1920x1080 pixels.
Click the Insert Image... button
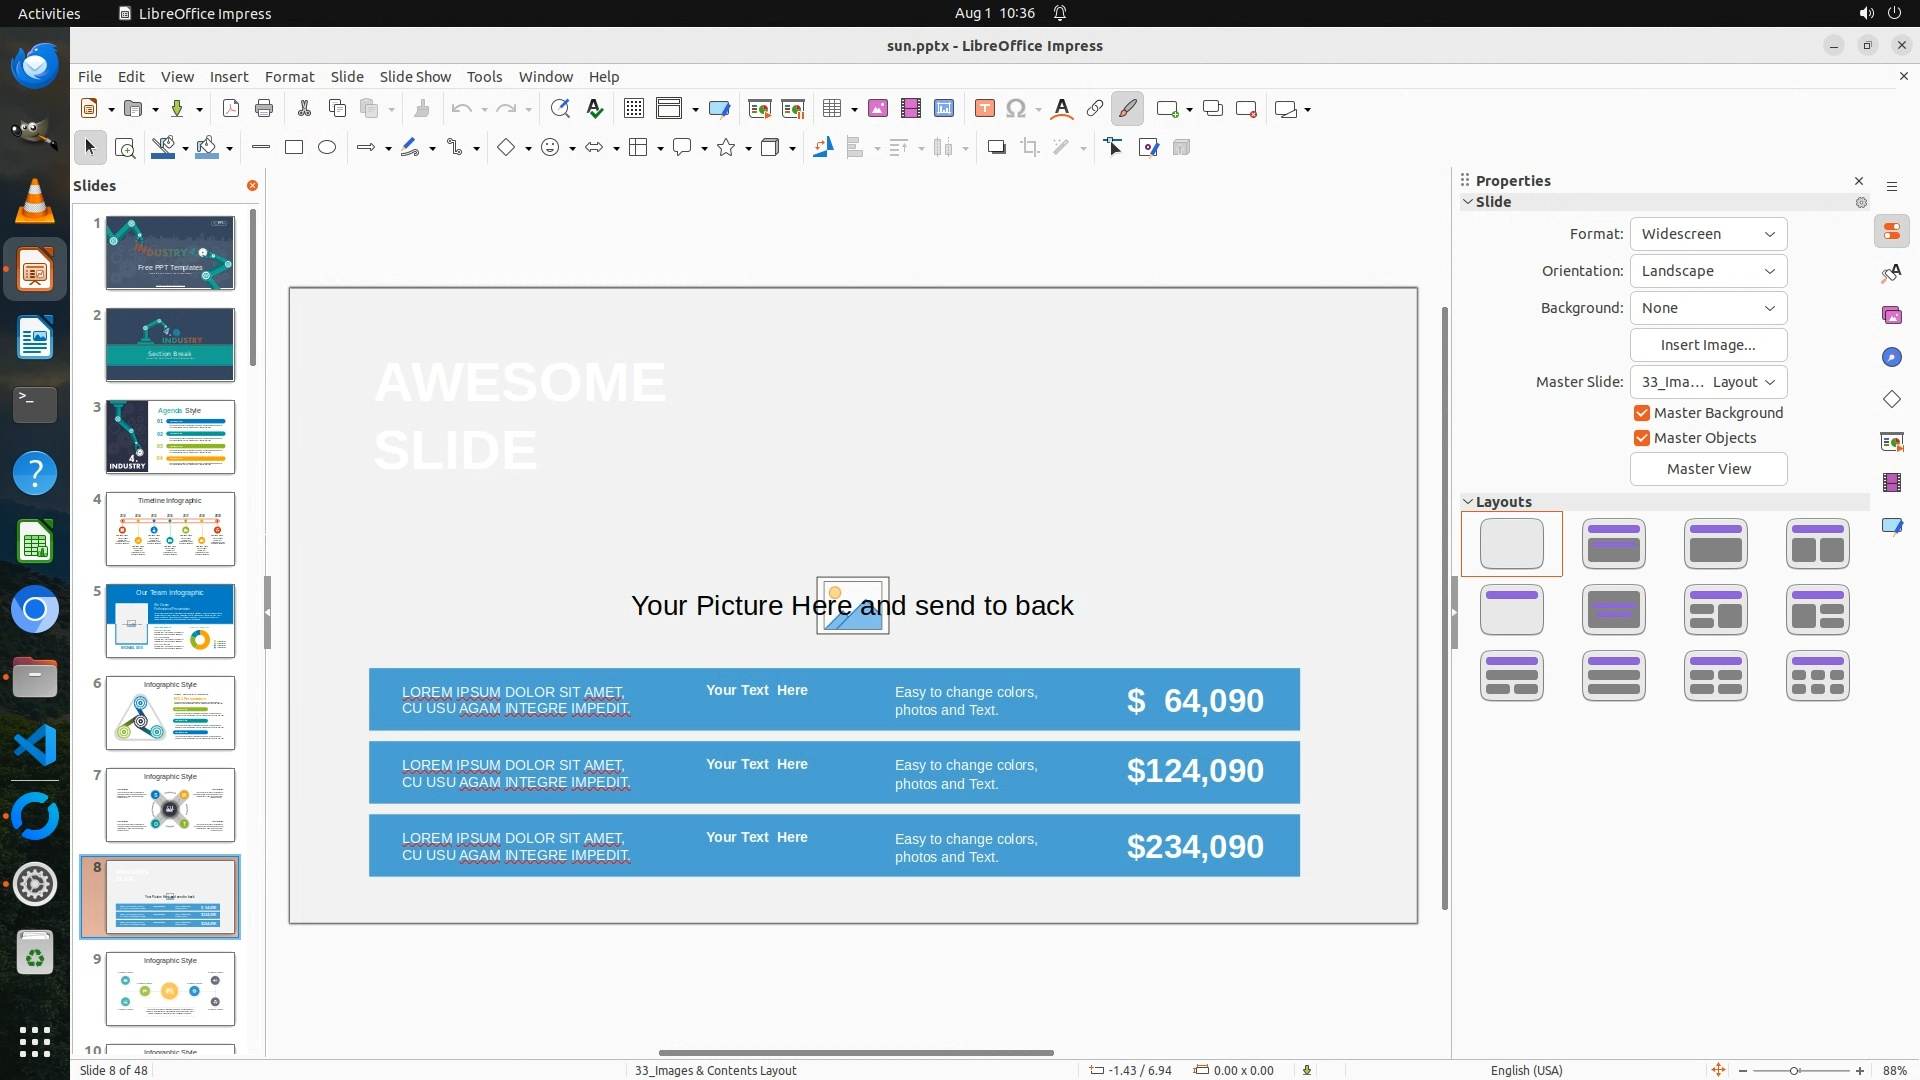coord(1708,345)
